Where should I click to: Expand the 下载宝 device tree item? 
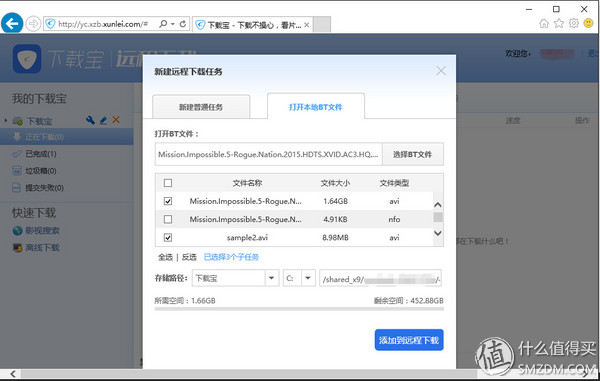pos(5,121)
